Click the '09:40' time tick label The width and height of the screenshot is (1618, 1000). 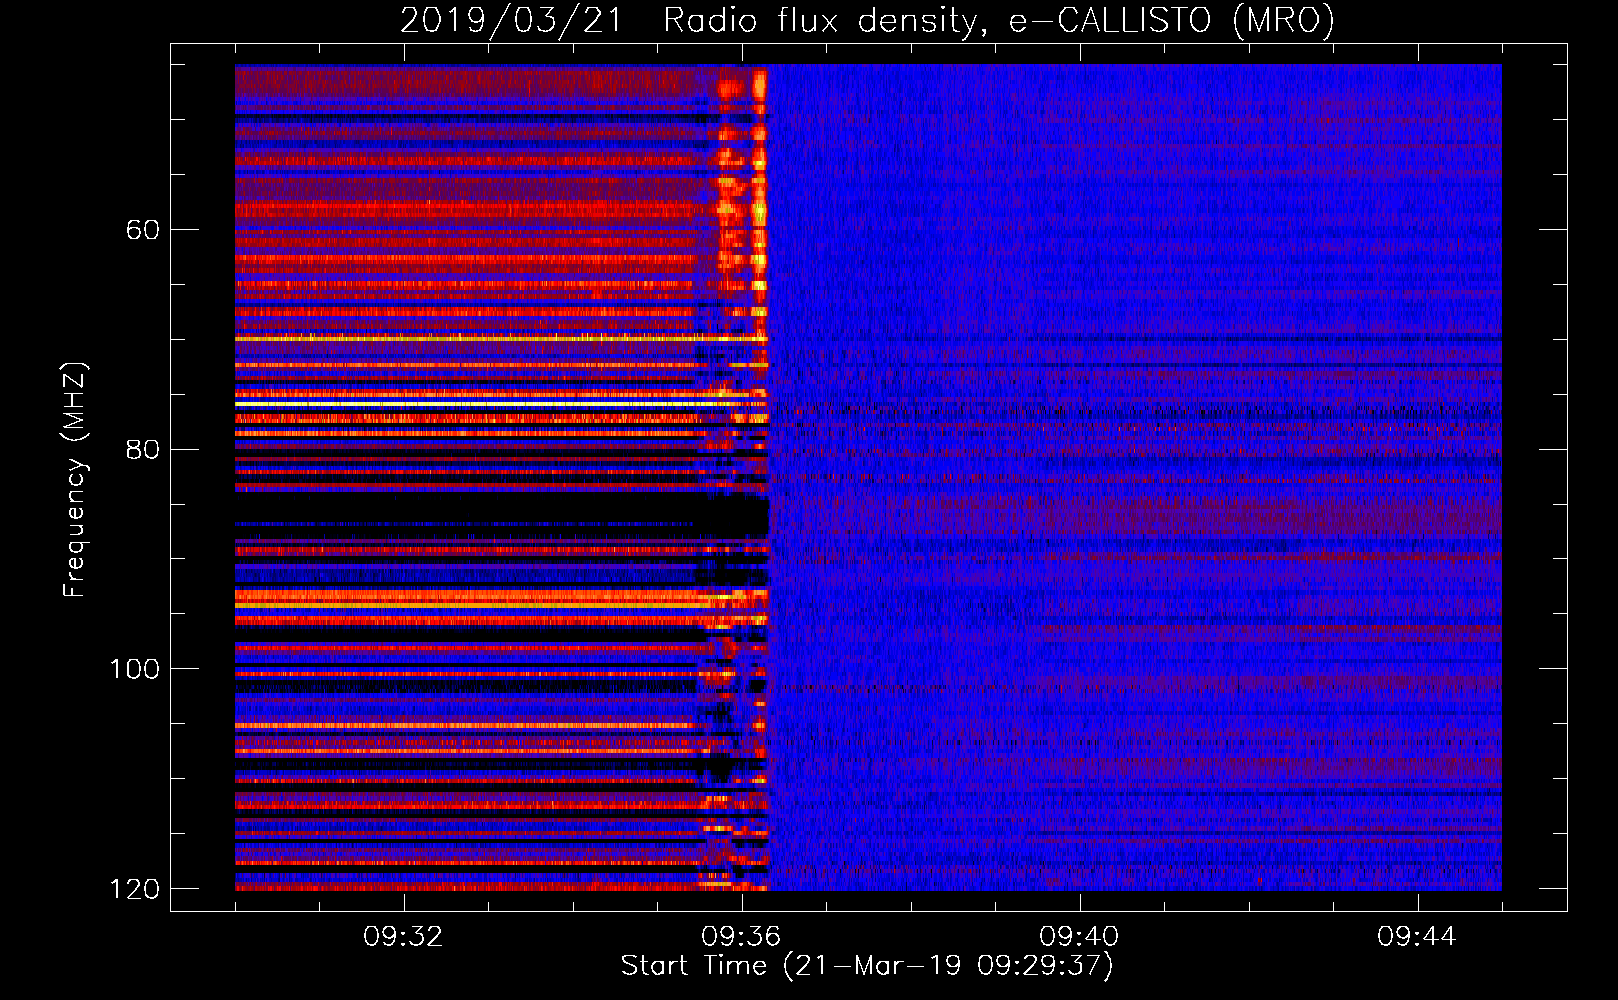pyautogui.click(x=1079, y=937)
